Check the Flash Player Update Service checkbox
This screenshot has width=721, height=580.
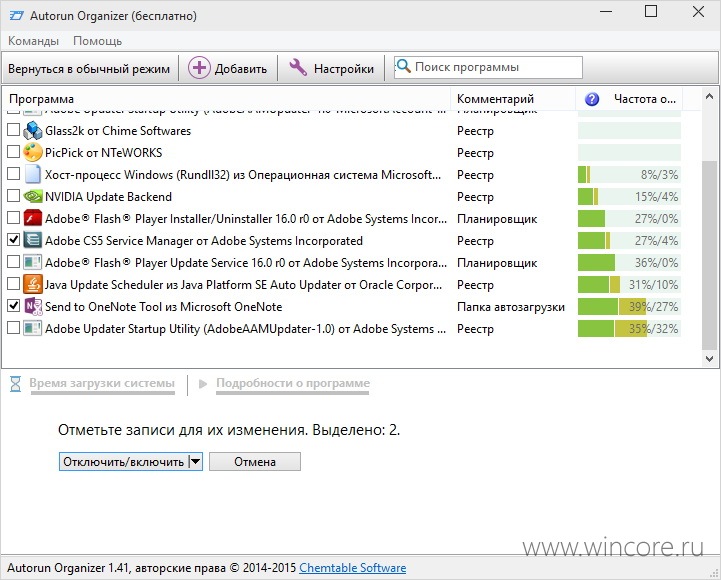tap(13, 262)
